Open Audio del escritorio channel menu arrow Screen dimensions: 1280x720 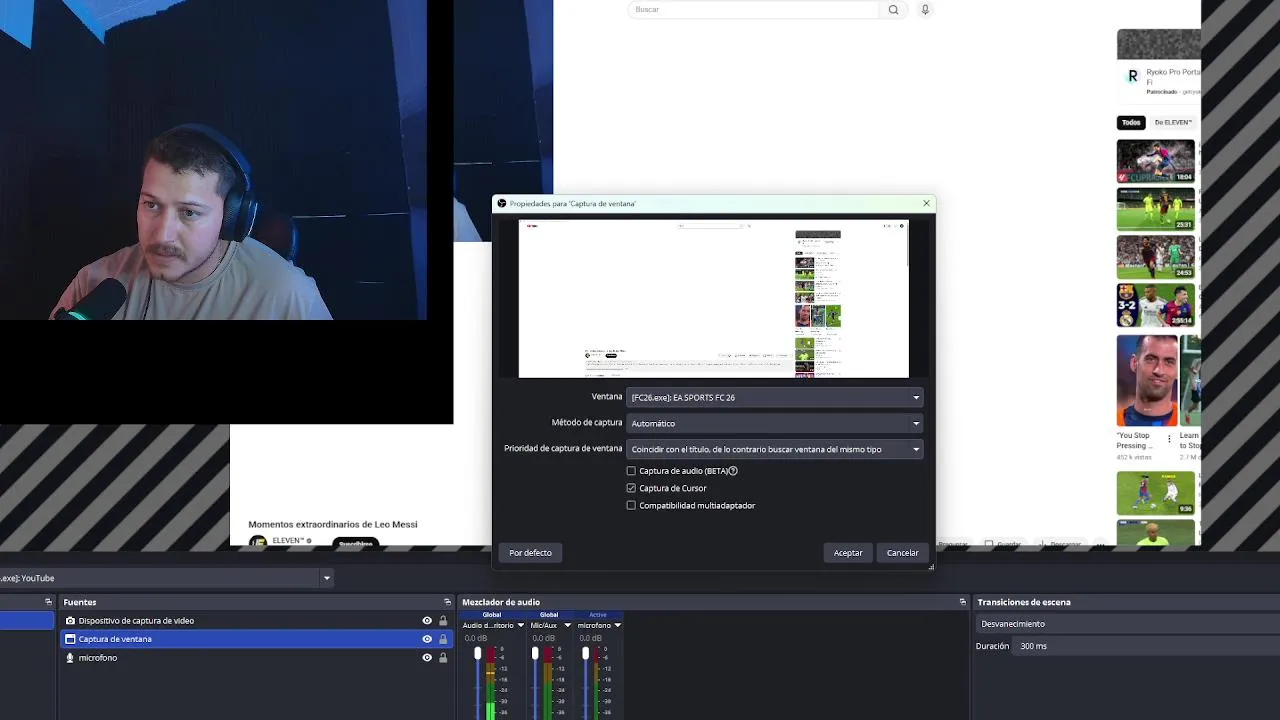[520, 626]
